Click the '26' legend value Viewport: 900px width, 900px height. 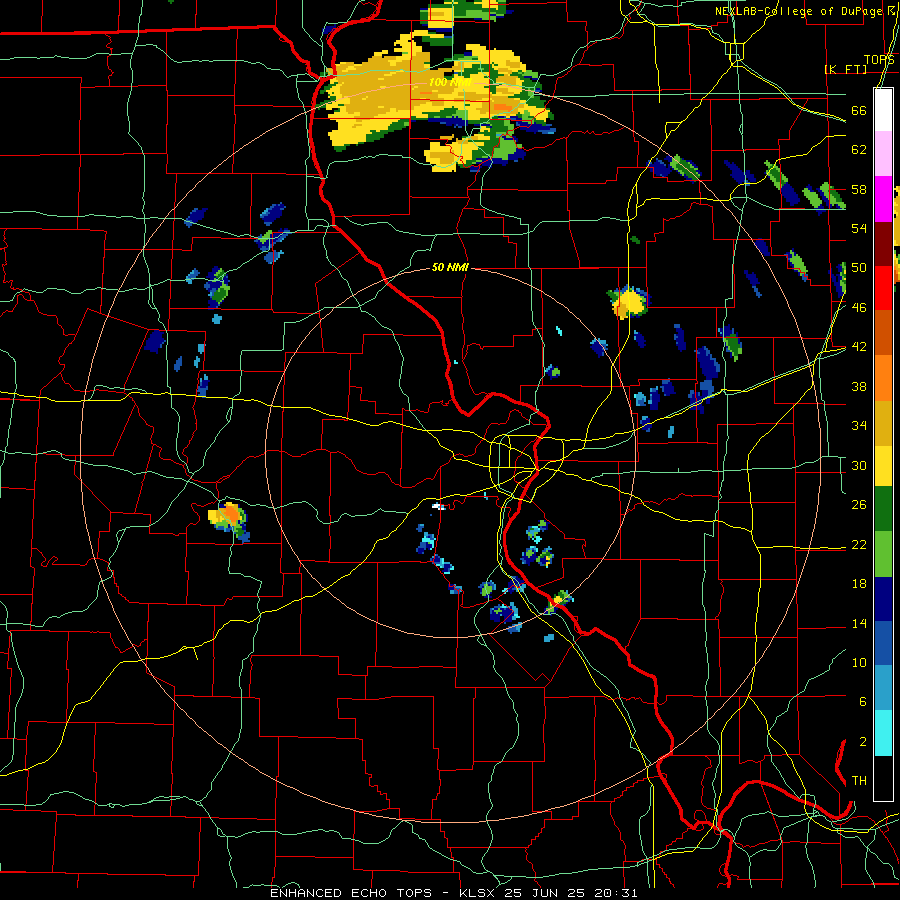(x=859, y=505)
